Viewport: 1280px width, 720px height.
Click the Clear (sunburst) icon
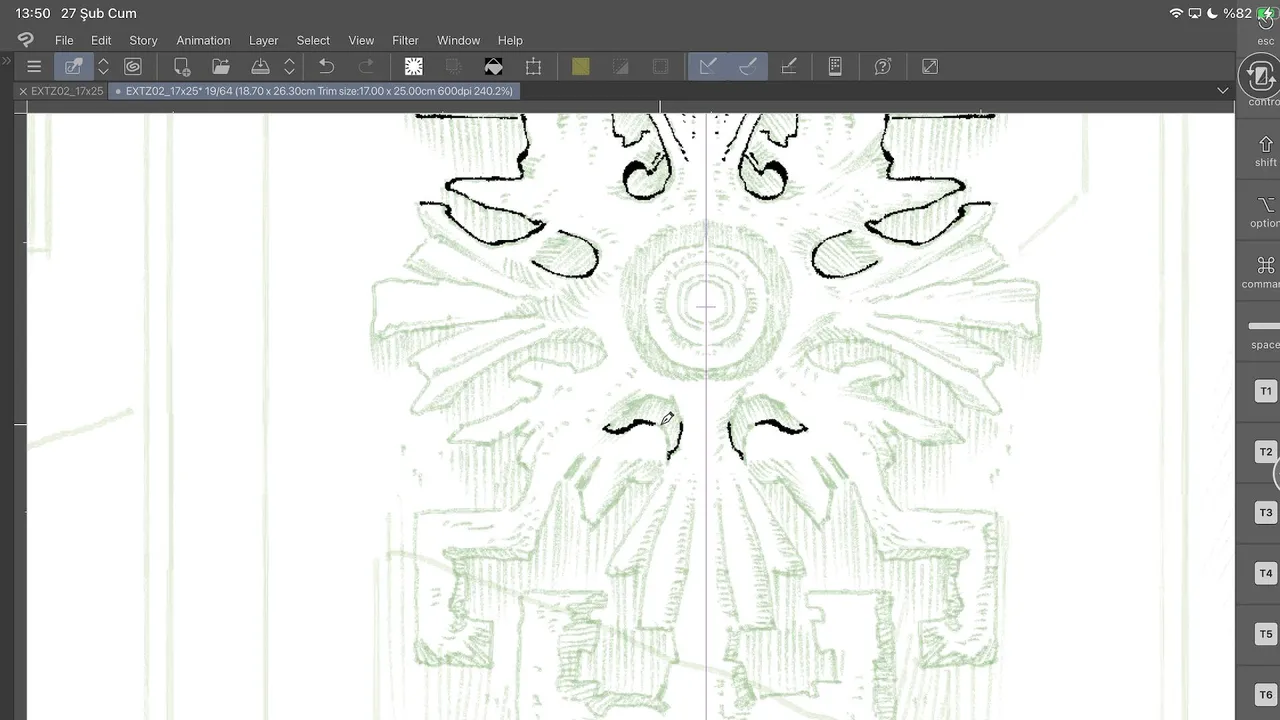point(413,67)
